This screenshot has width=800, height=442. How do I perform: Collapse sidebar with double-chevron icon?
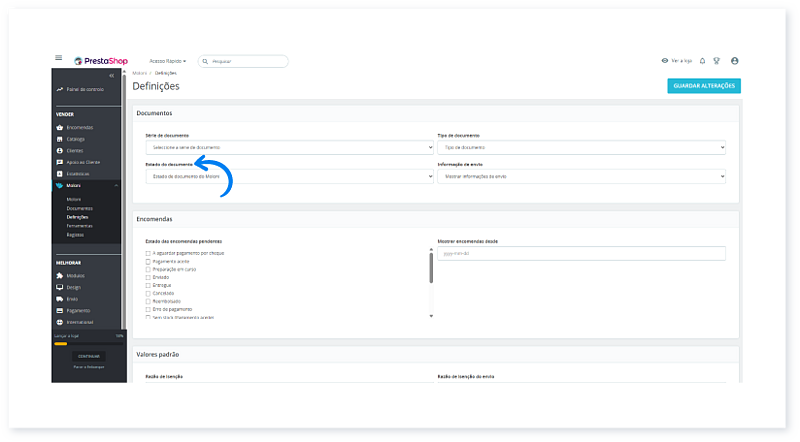(111, 76)
